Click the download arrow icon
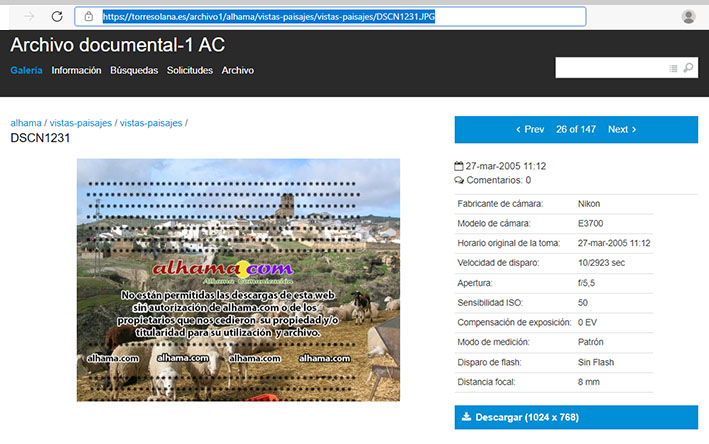 466,417
